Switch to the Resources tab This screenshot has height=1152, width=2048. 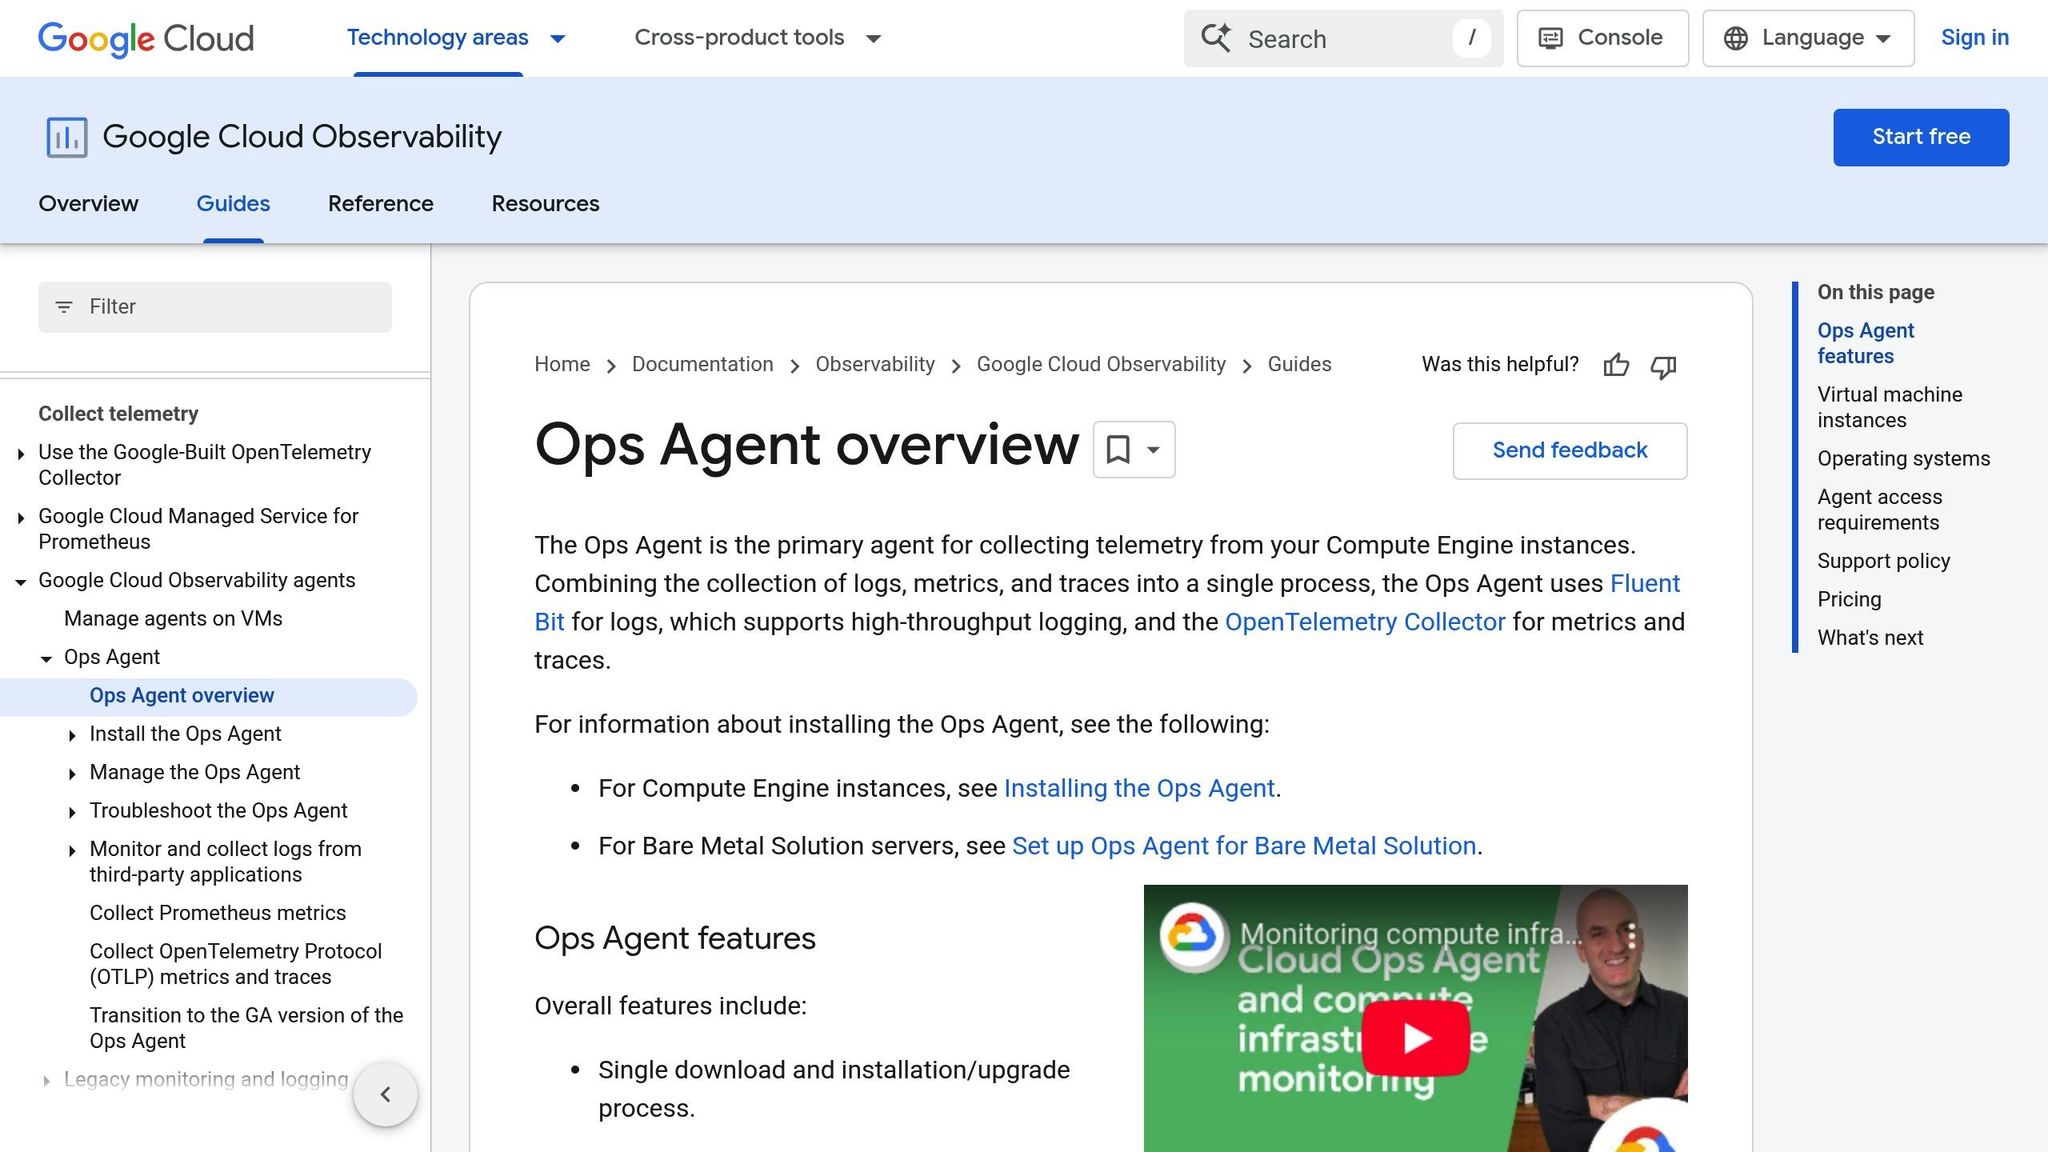coord(545,204)
